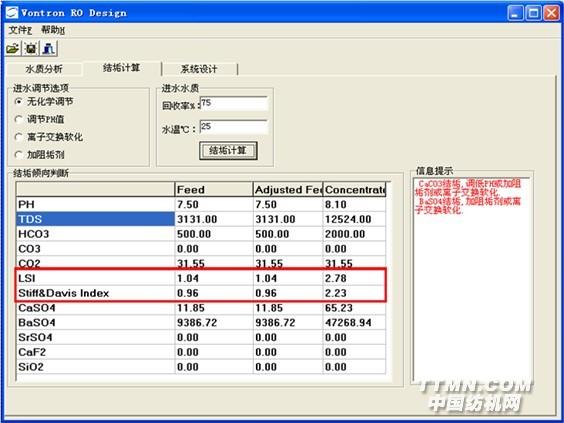Click the third toolbar icon beside save
The height and width of the screenshot is (423, 564).
(49, 48)
